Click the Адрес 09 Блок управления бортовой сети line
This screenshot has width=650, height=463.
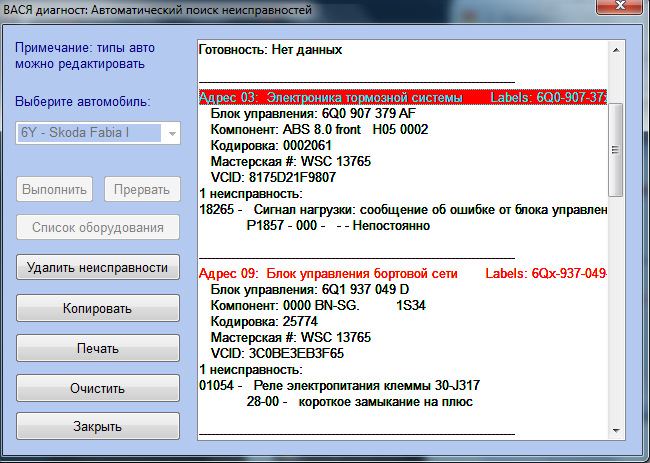(403, 274)
